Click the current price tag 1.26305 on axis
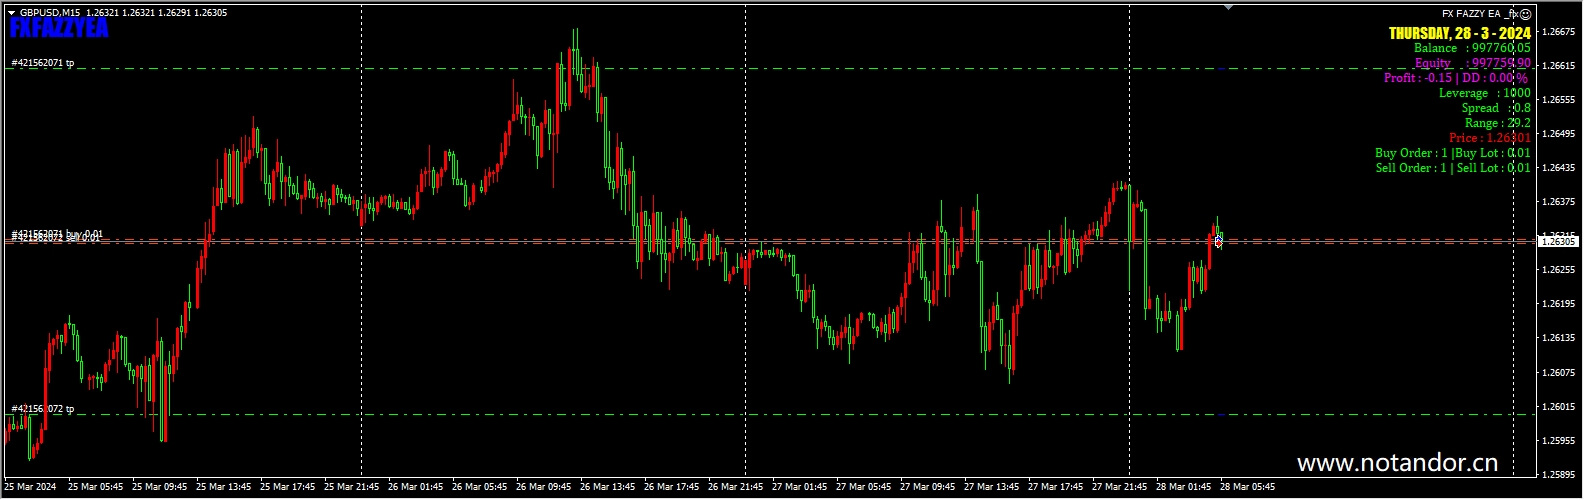 tap(1558, 241)
